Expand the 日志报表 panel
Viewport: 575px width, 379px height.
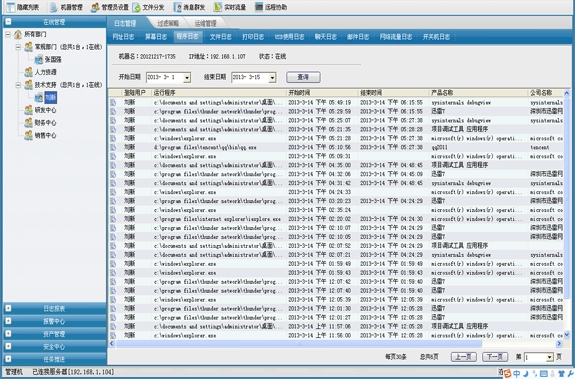(8, 308)
